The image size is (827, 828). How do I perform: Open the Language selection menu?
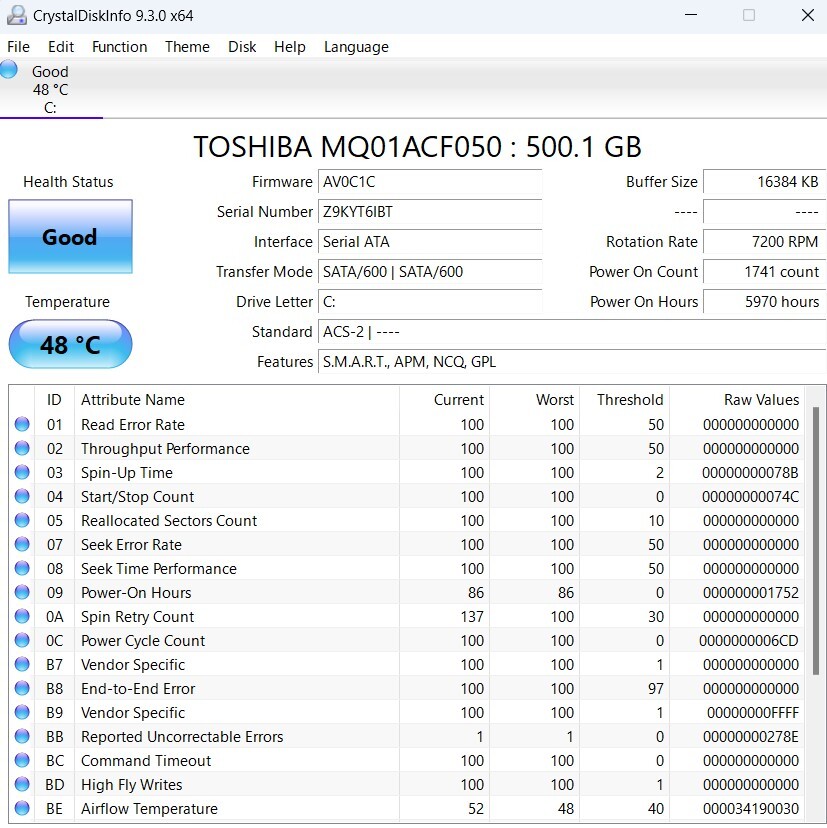[x=355, y=46]
